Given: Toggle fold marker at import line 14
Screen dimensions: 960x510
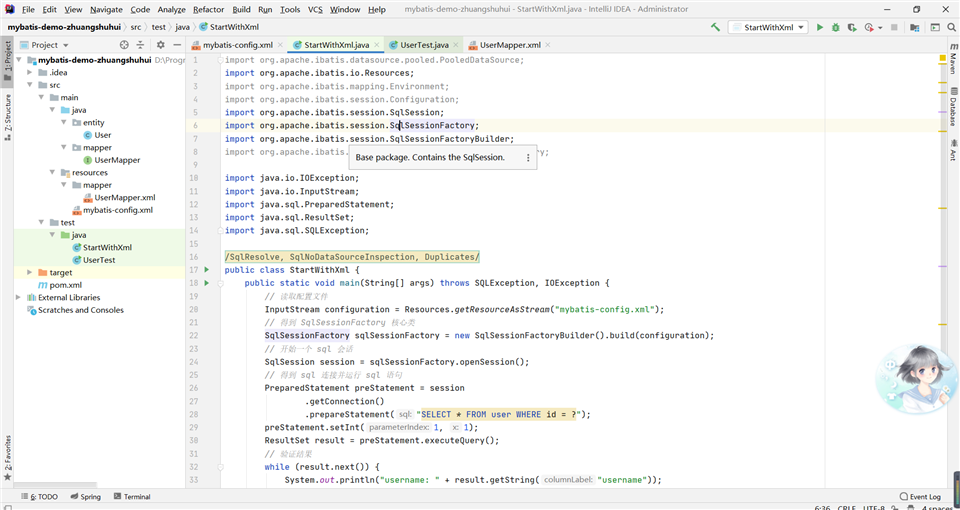Looking at the screenshot, I should point(221,231).
